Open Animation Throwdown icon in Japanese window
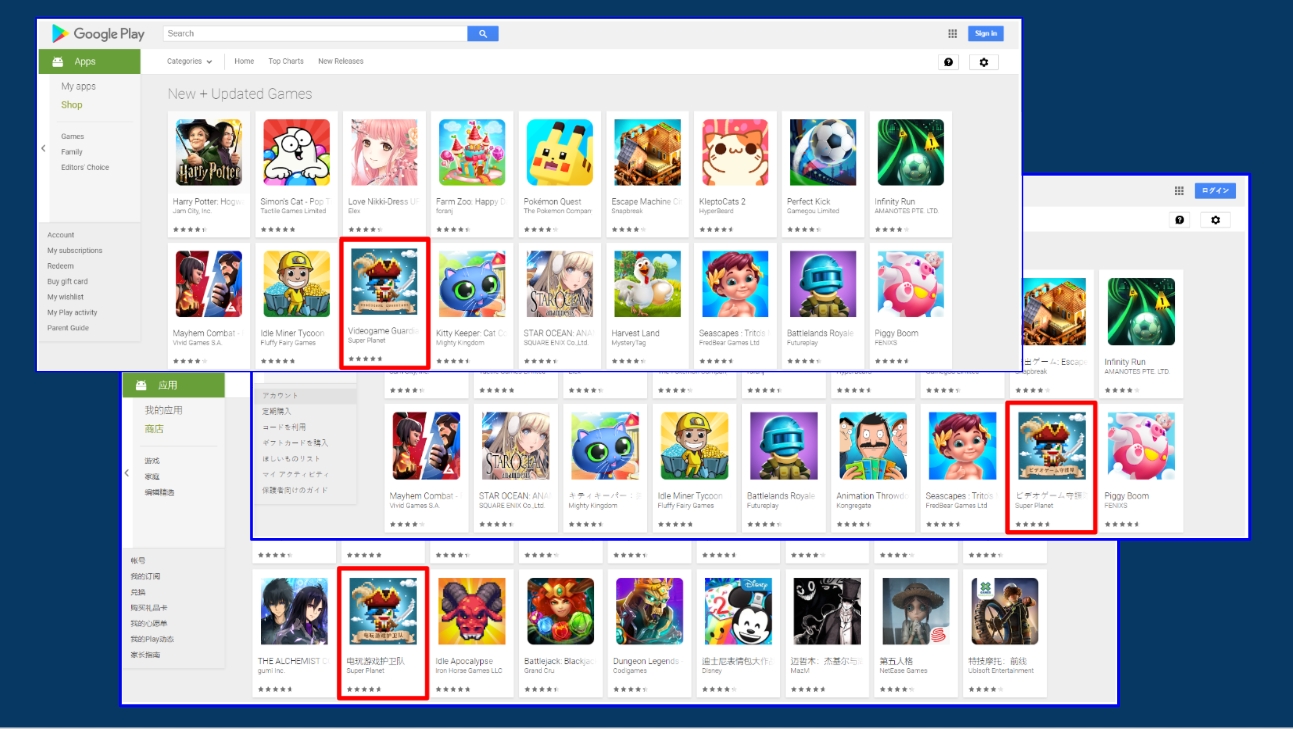The width and height of the screenshot is (1293, 729). (x=873, y=446)
